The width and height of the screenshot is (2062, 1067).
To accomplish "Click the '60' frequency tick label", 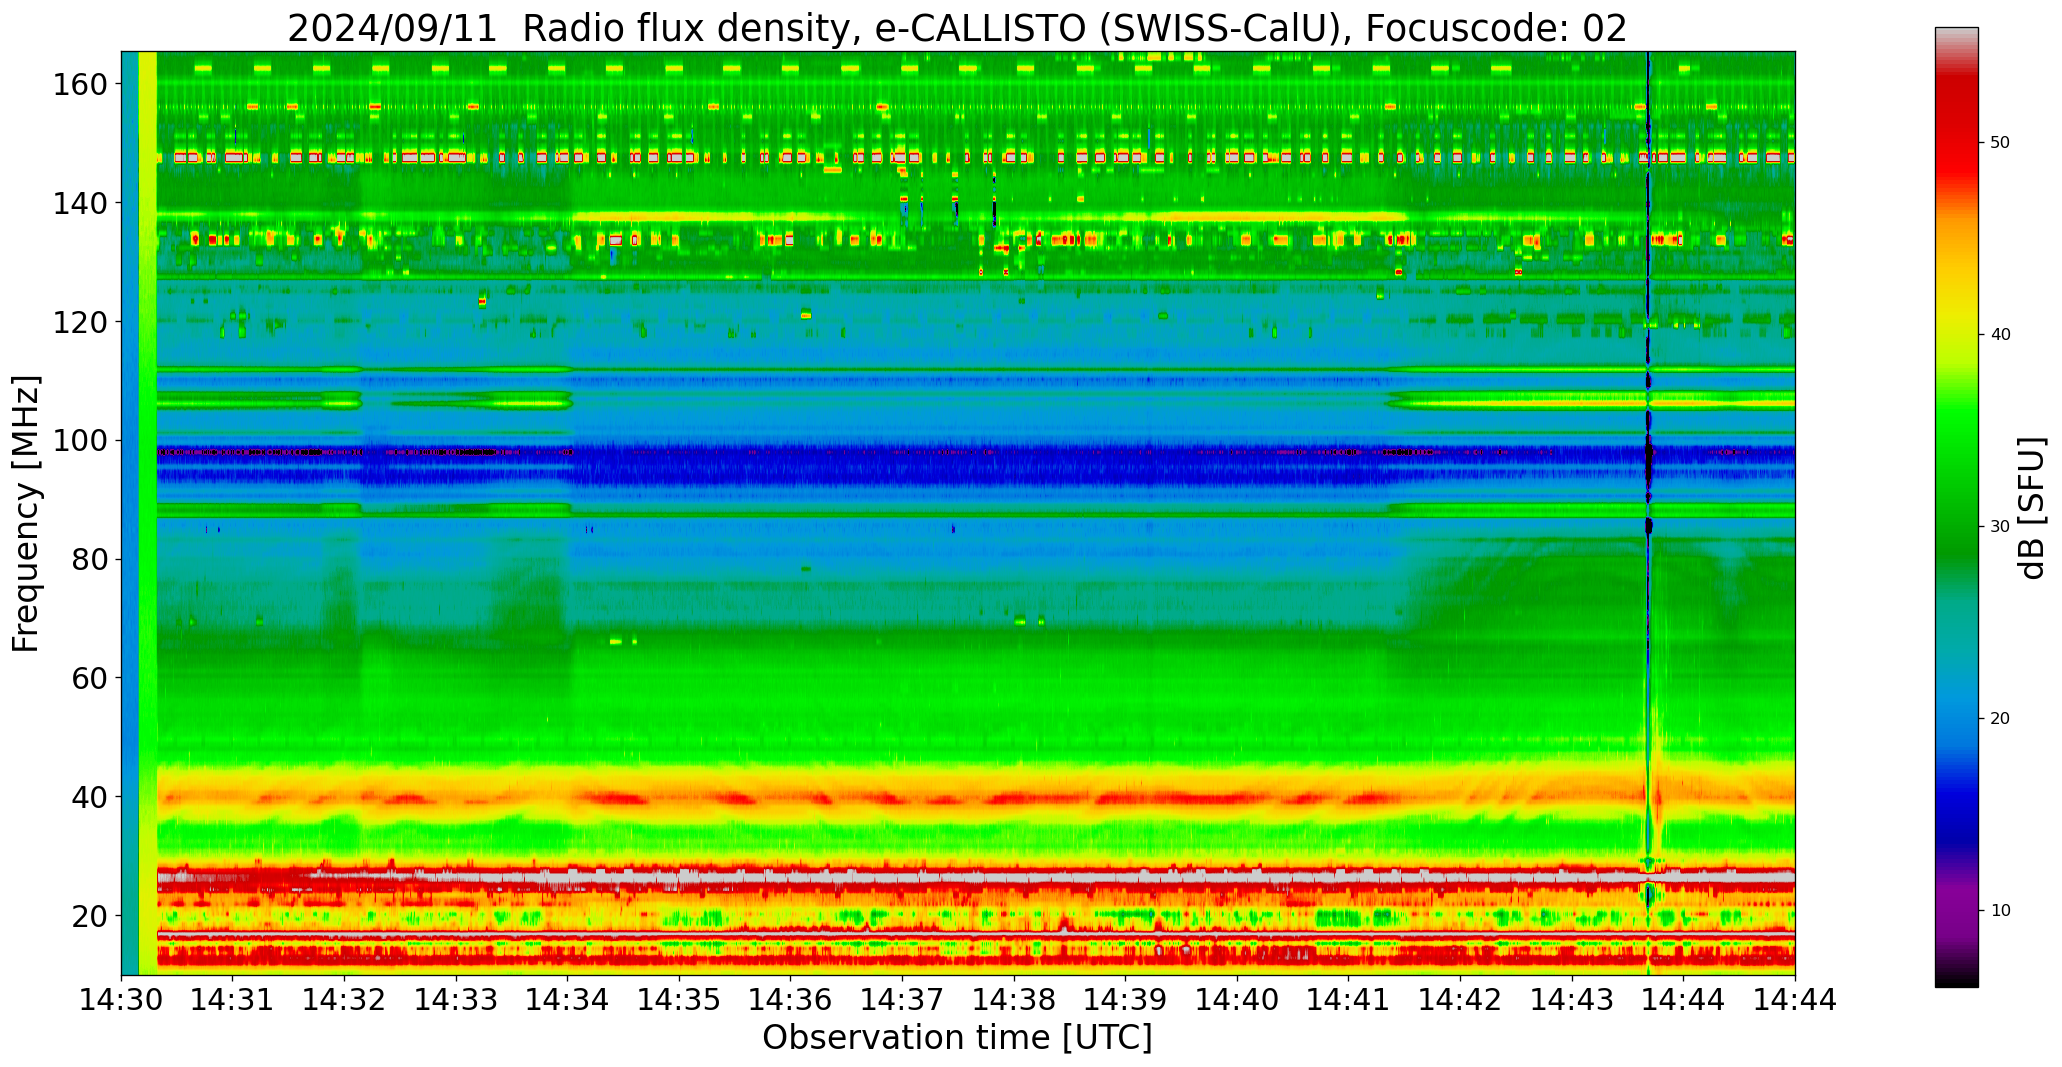I will pyautogui.click(x=88, y=678).
